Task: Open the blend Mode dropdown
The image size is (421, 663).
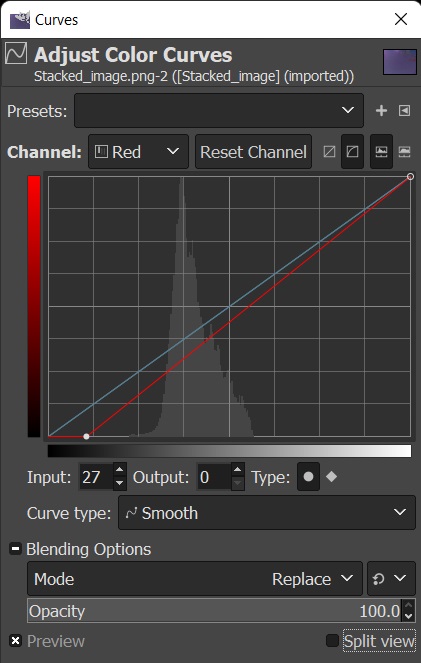Action: (195, 578)
